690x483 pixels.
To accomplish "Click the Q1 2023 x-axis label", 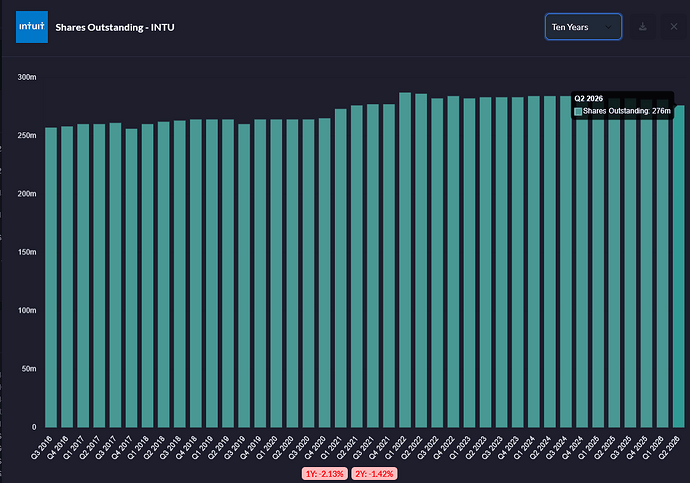I will [460, 447].
